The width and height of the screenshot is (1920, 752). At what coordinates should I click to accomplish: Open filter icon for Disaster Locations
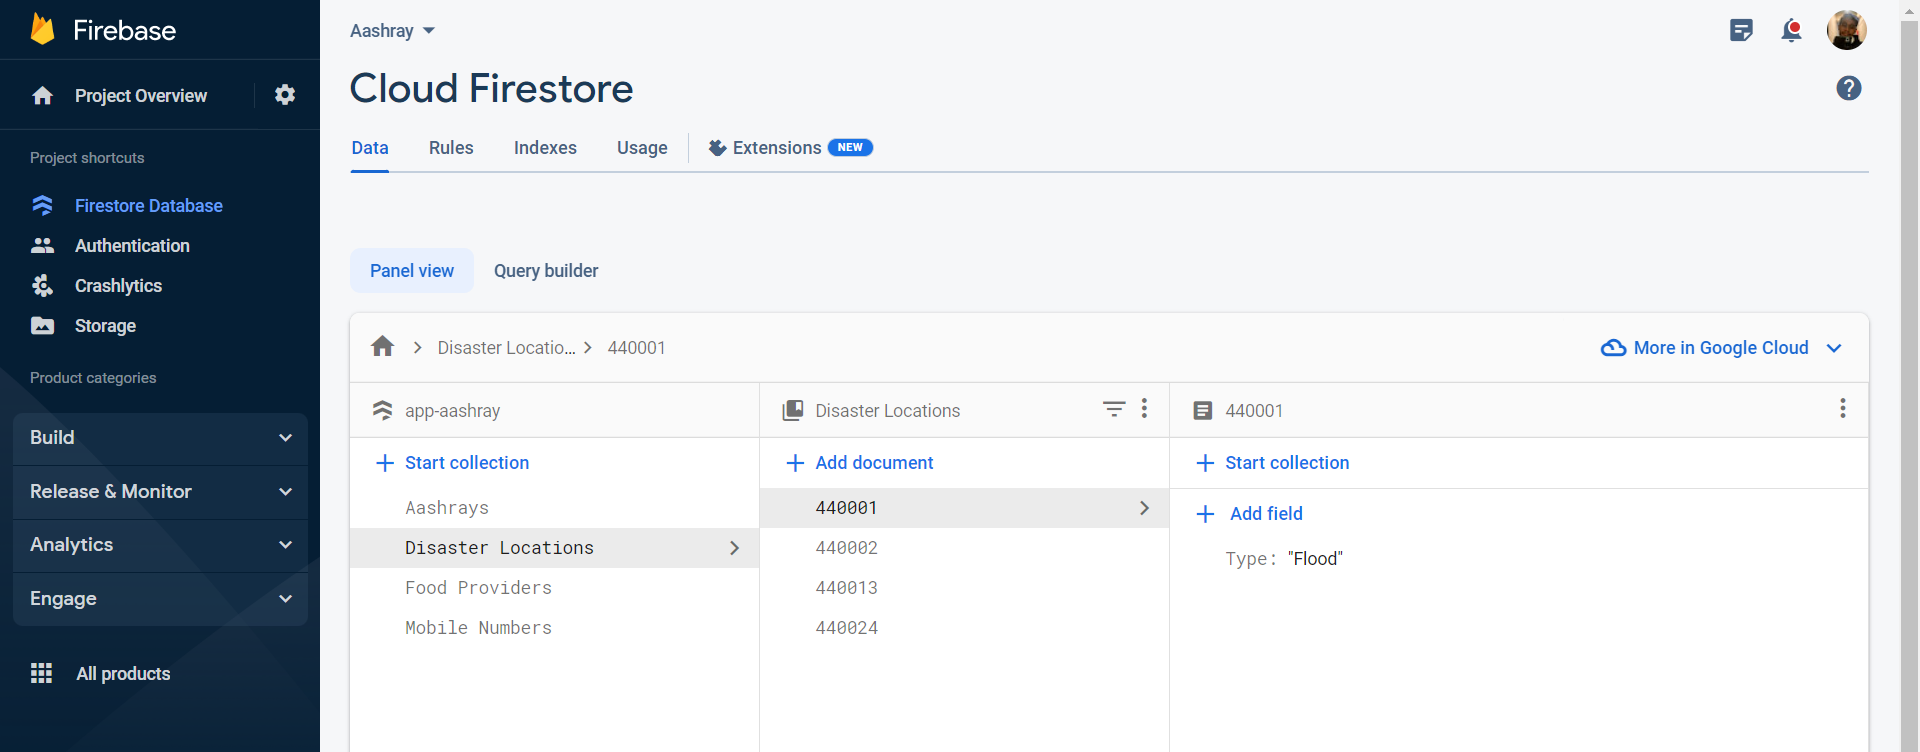pyautogui.click(x=1114, y=409)
